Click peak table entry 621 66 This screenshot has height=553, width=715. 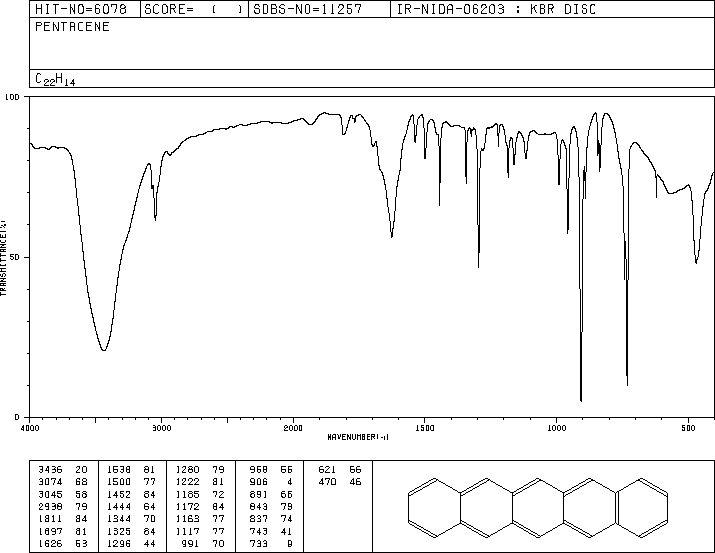pos(340,469)
